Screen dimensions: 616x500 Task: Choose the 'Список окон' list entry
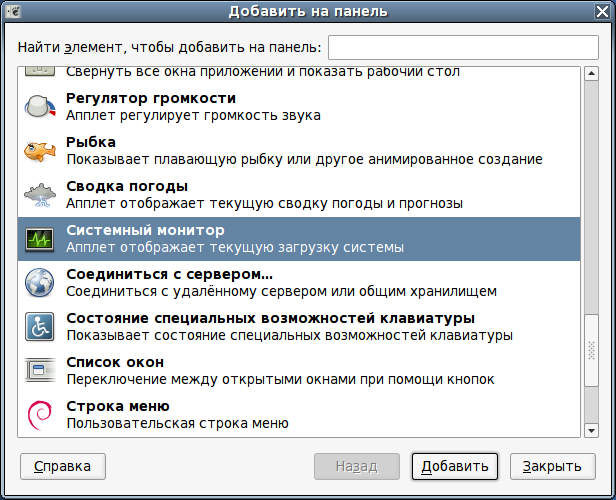299,371
